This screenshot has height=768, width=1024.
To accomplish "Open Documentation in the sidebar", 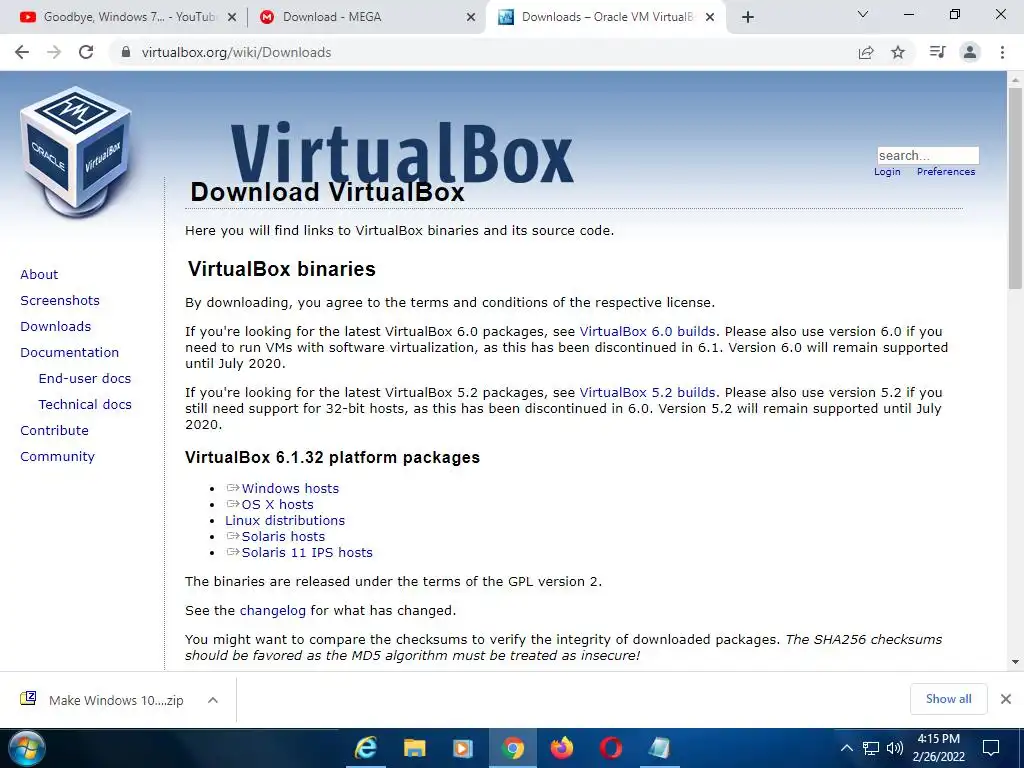I will click(70, 353).
